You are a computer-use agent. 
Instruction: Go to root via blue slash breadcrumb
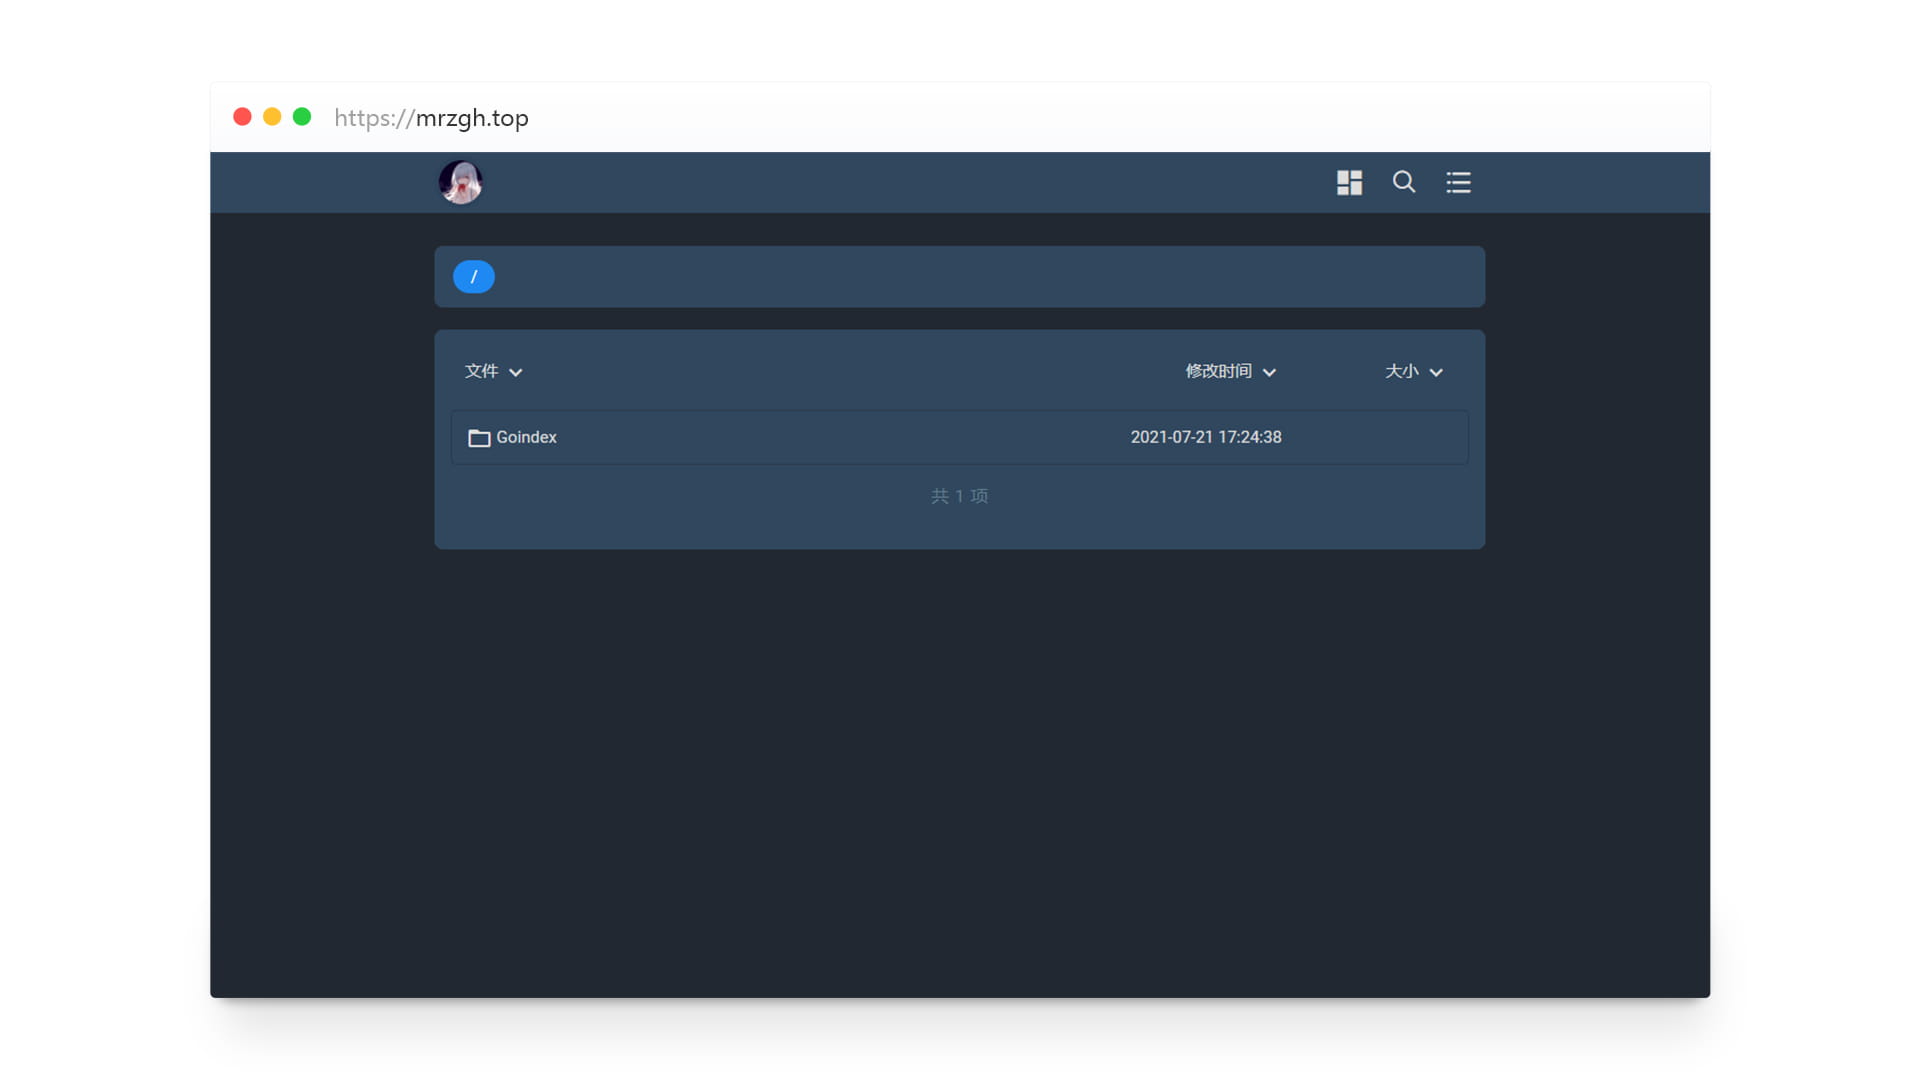474,277
